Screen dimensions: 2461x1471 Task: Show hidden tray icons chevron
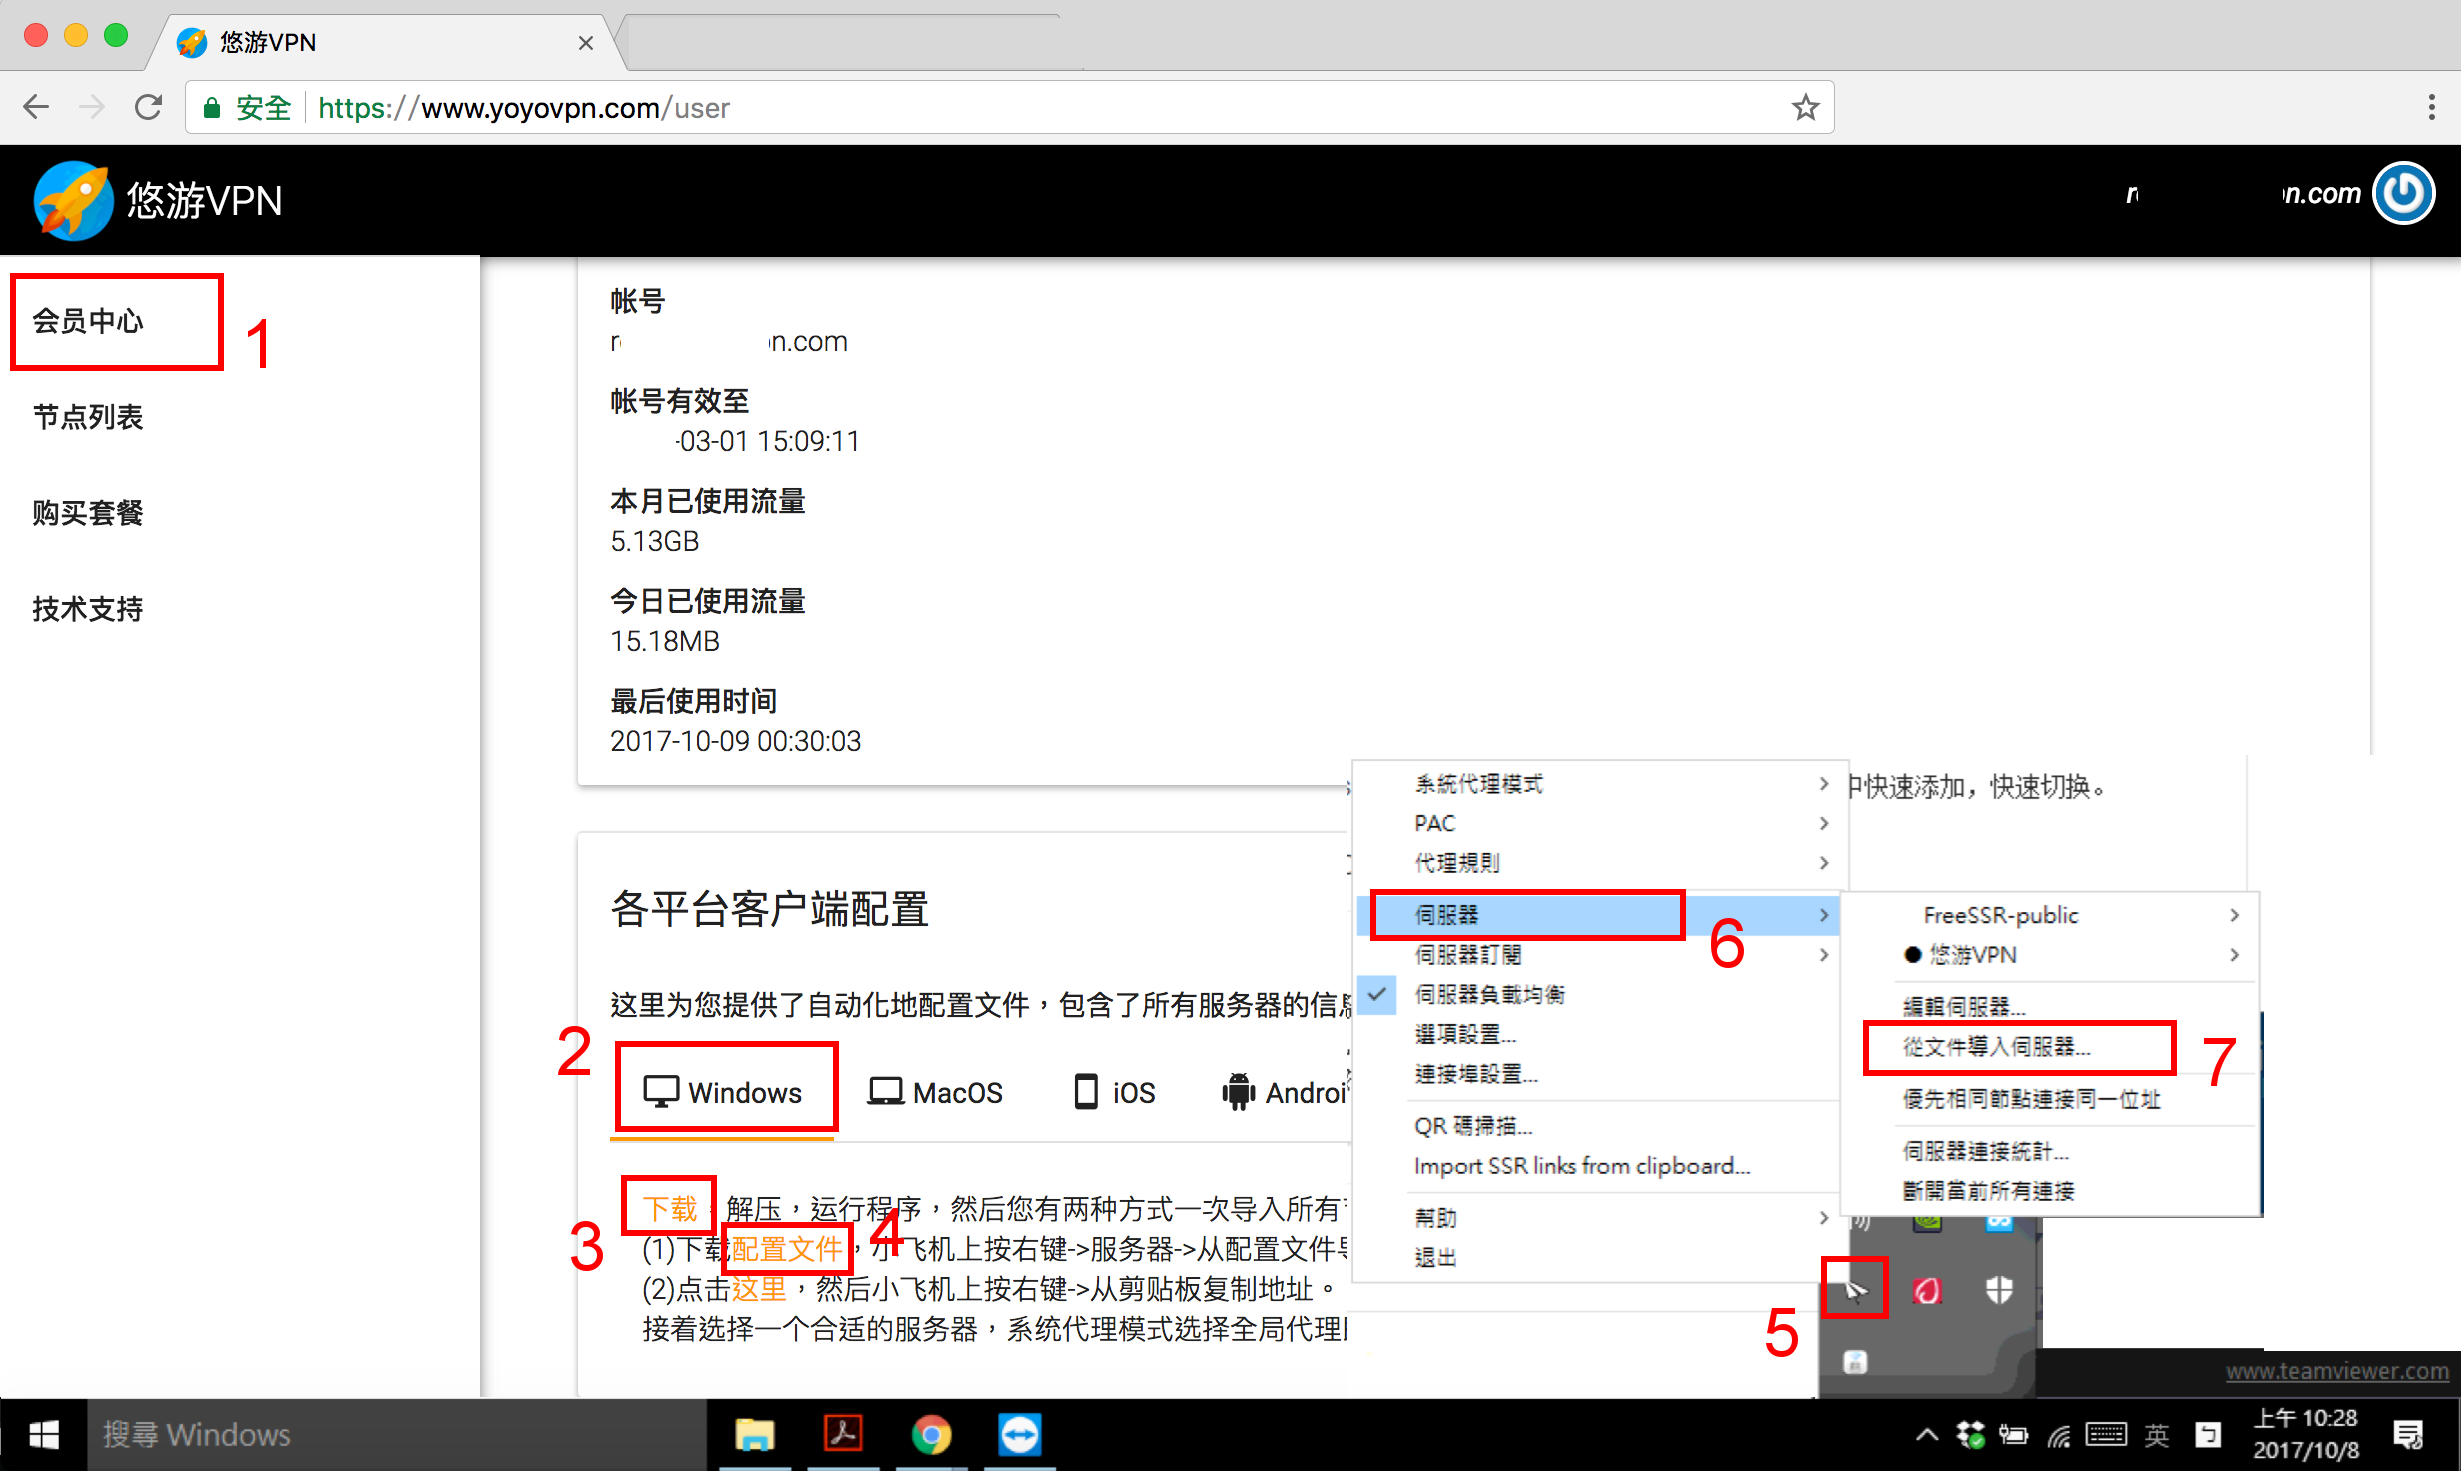(1926, 1436)
